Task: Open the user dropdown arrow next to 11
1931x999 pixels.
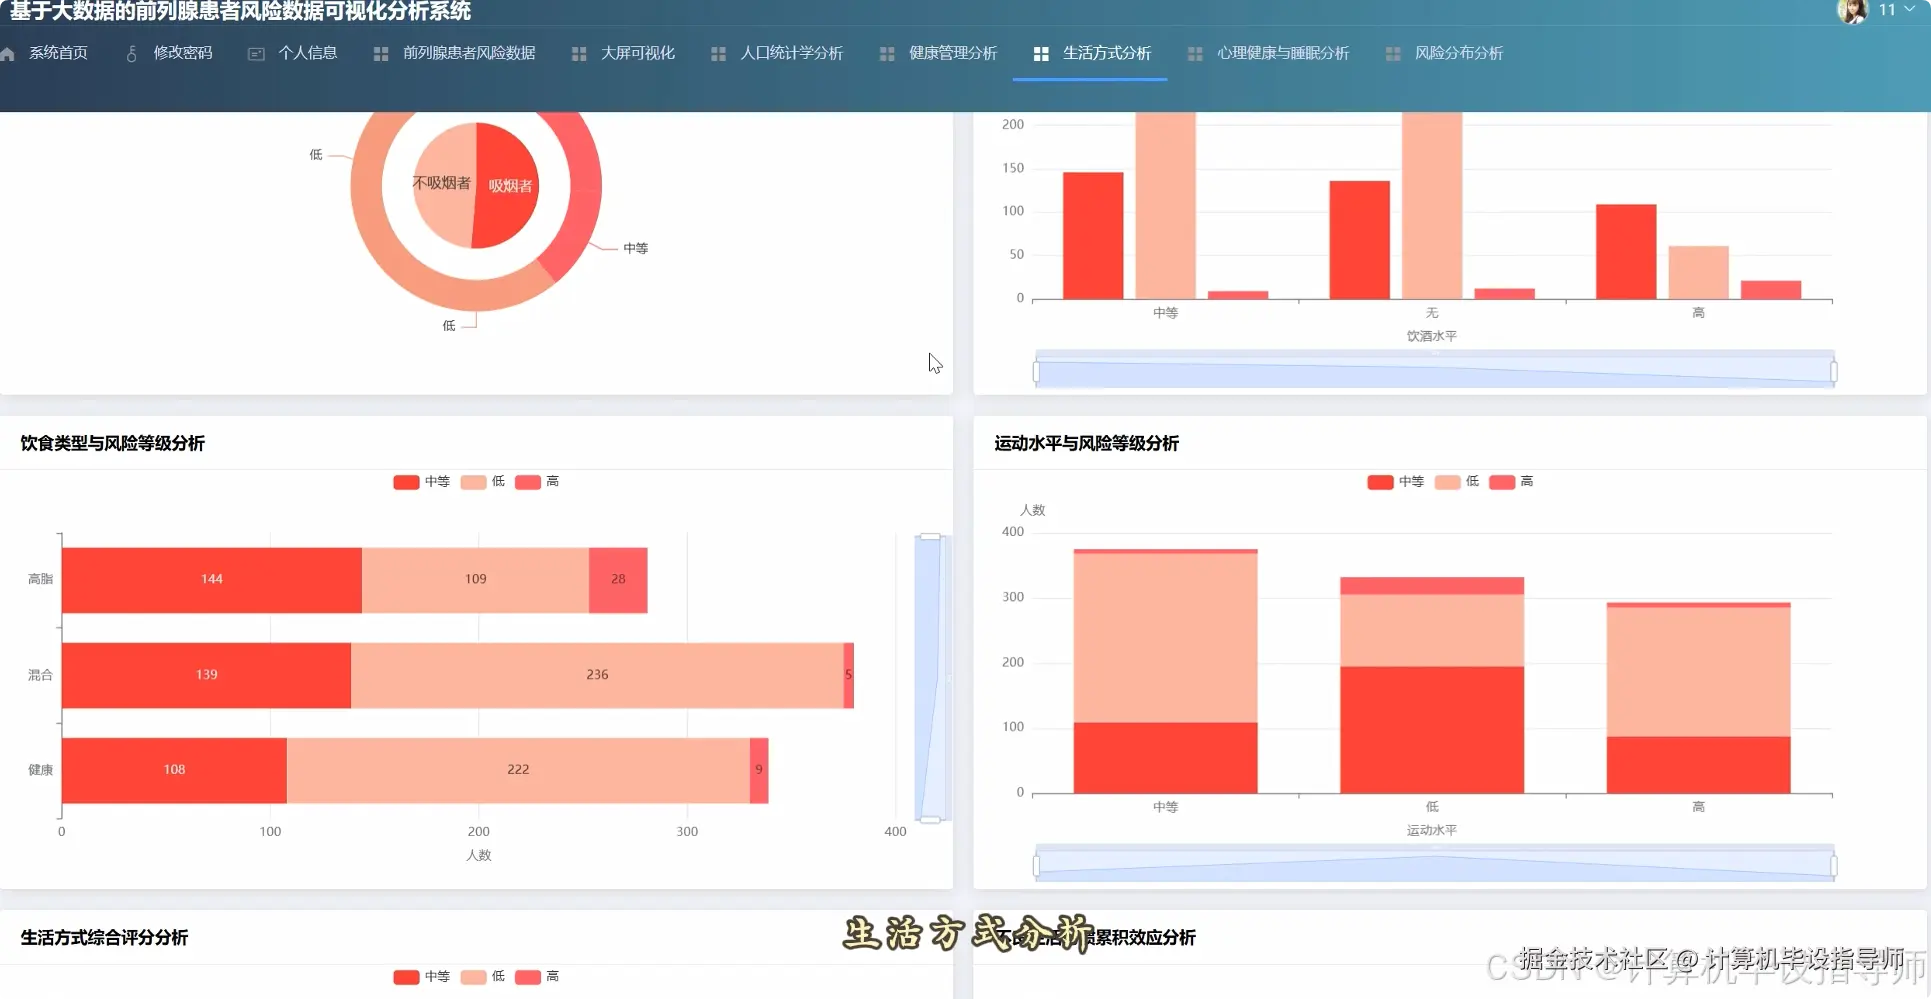Action: click(x=1910, y=9)
